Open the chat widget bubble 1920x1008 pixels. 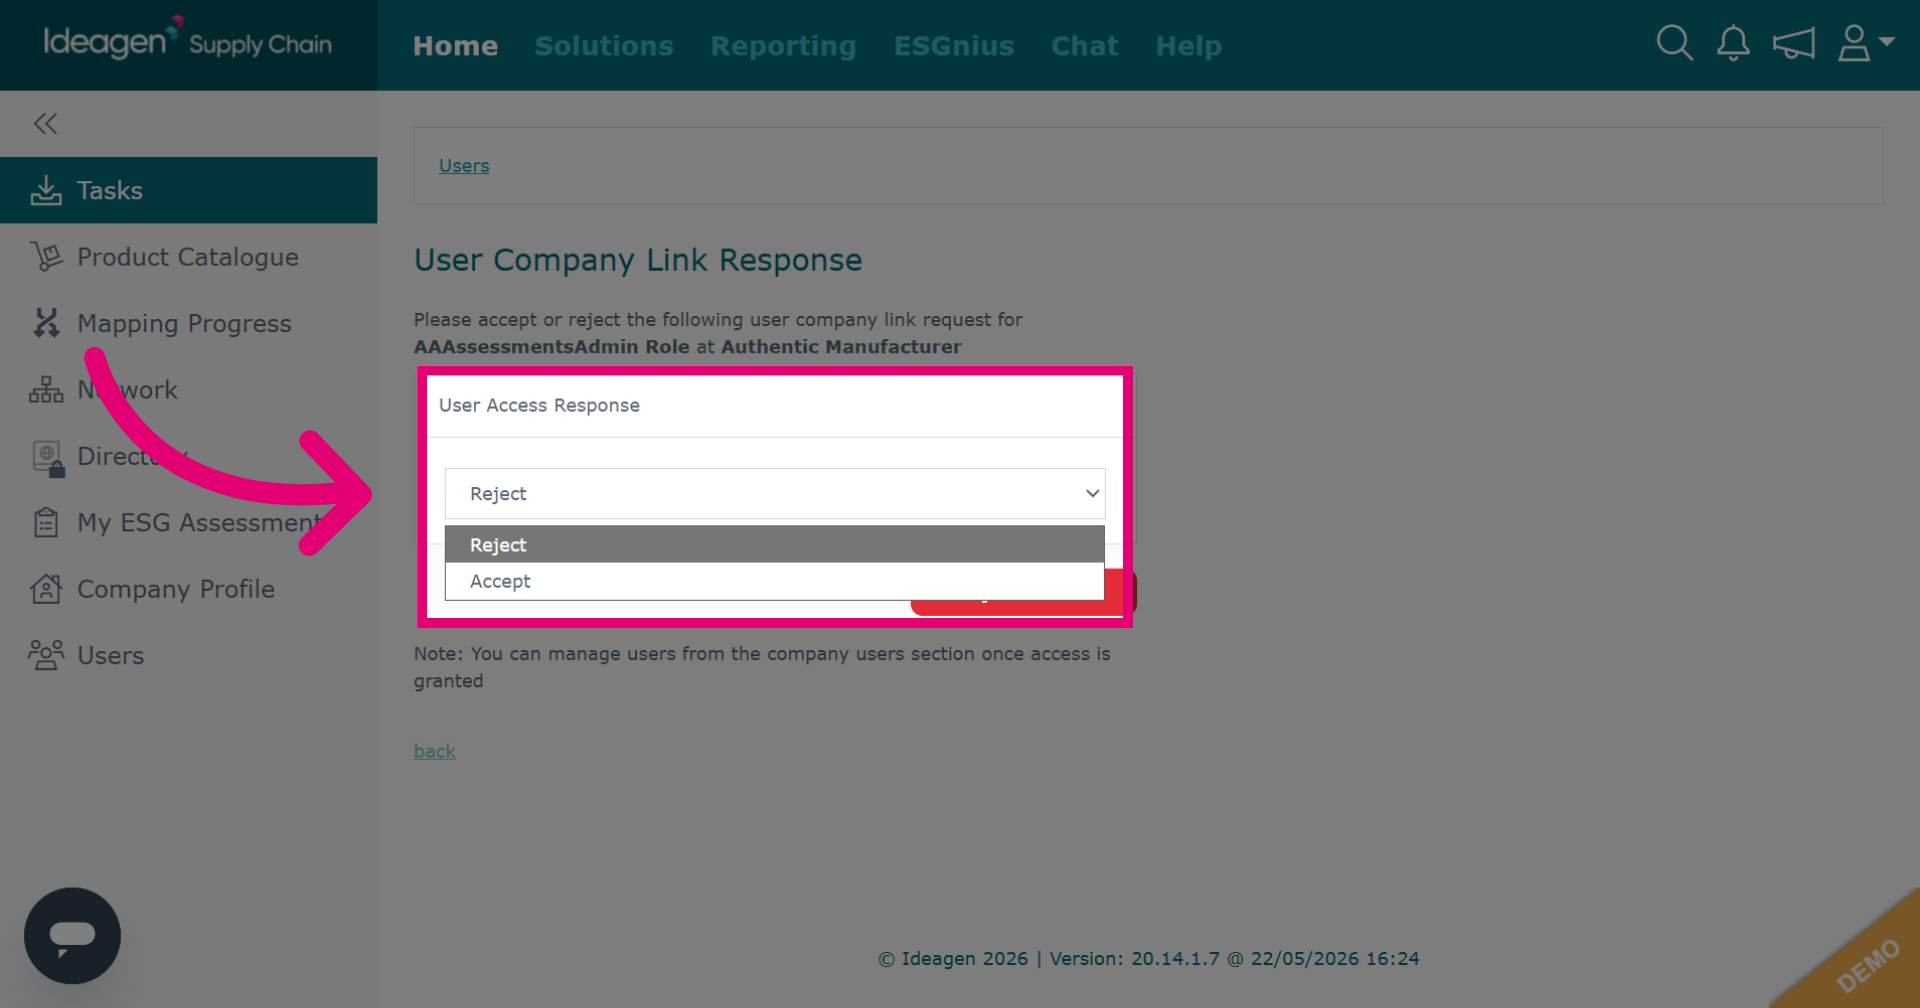coord(72,935)
